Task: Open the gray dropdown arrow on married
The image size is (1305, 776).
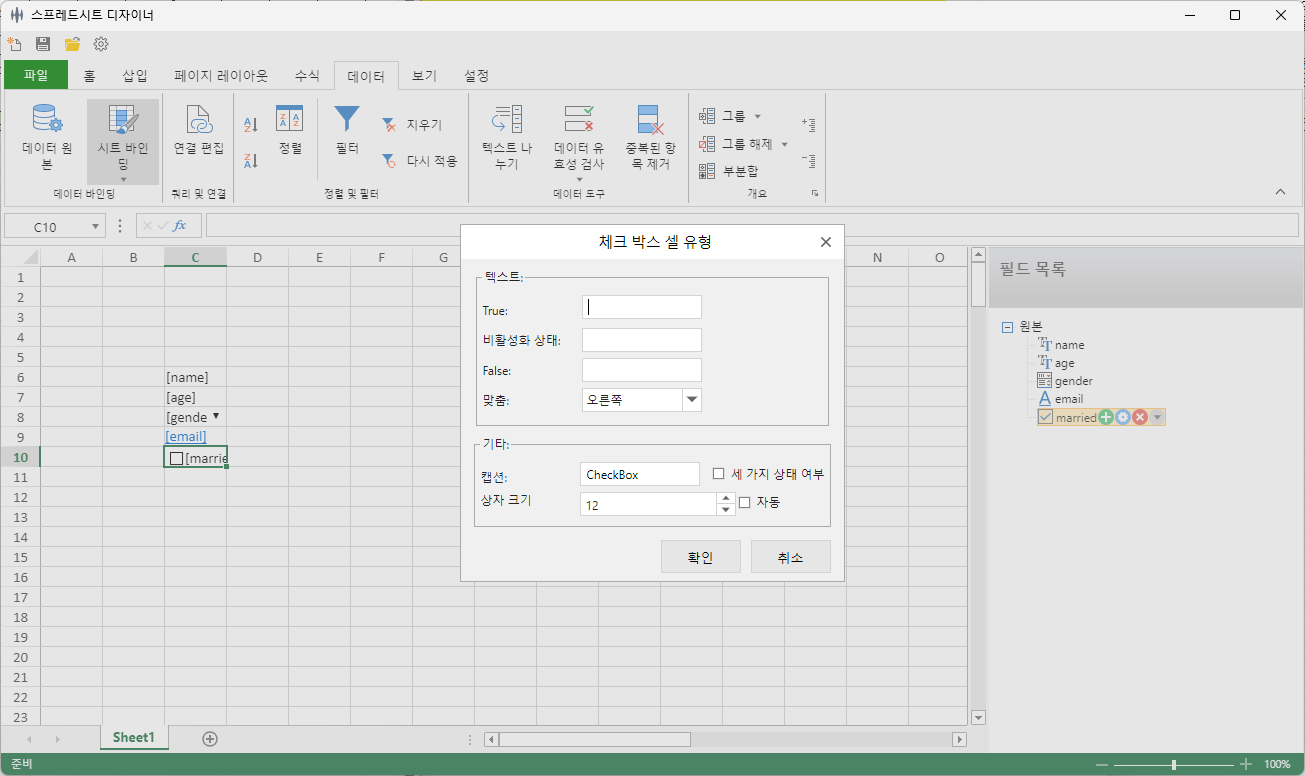Action: (x=1158, y=417)
